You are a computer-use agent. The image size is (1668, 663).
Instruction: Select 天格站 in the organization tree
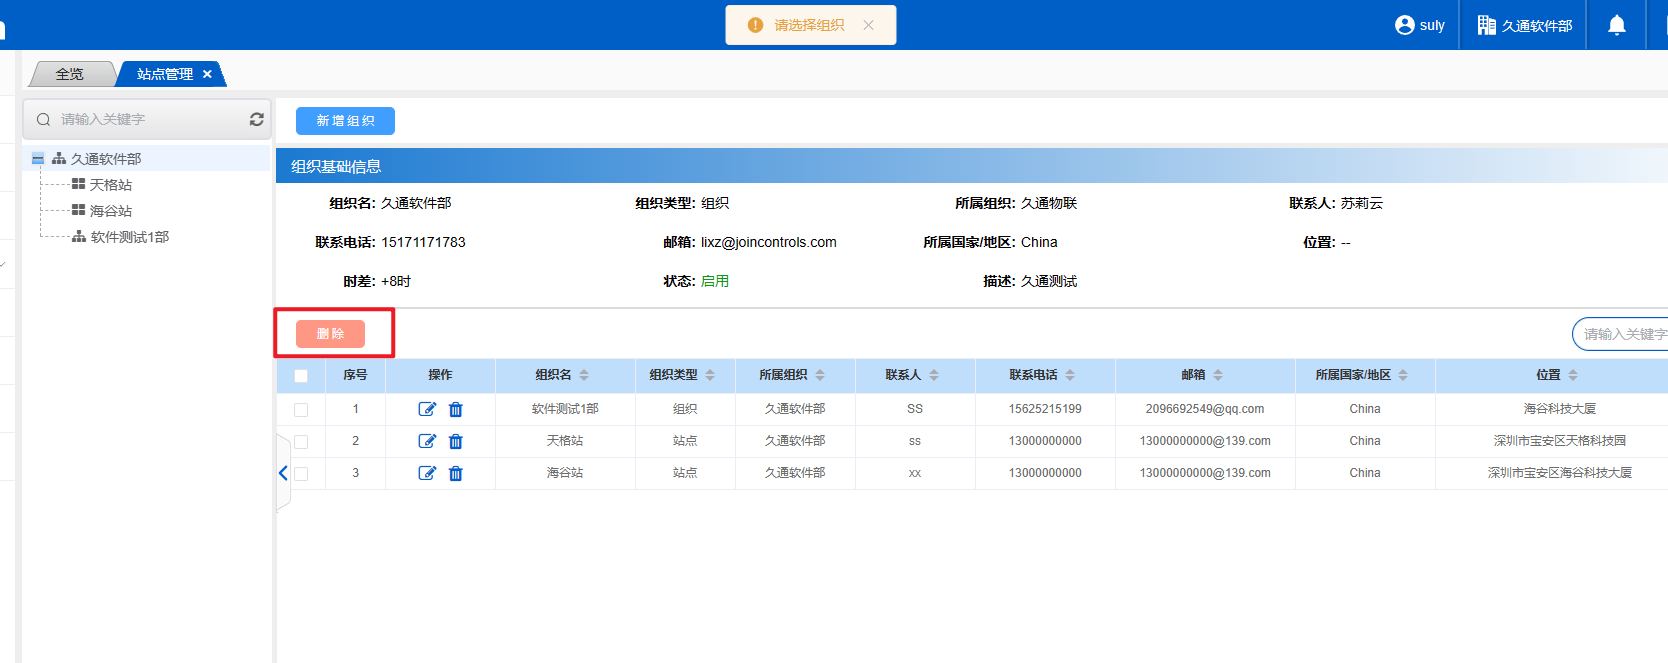pyautogui.click(x=111, y=185)
